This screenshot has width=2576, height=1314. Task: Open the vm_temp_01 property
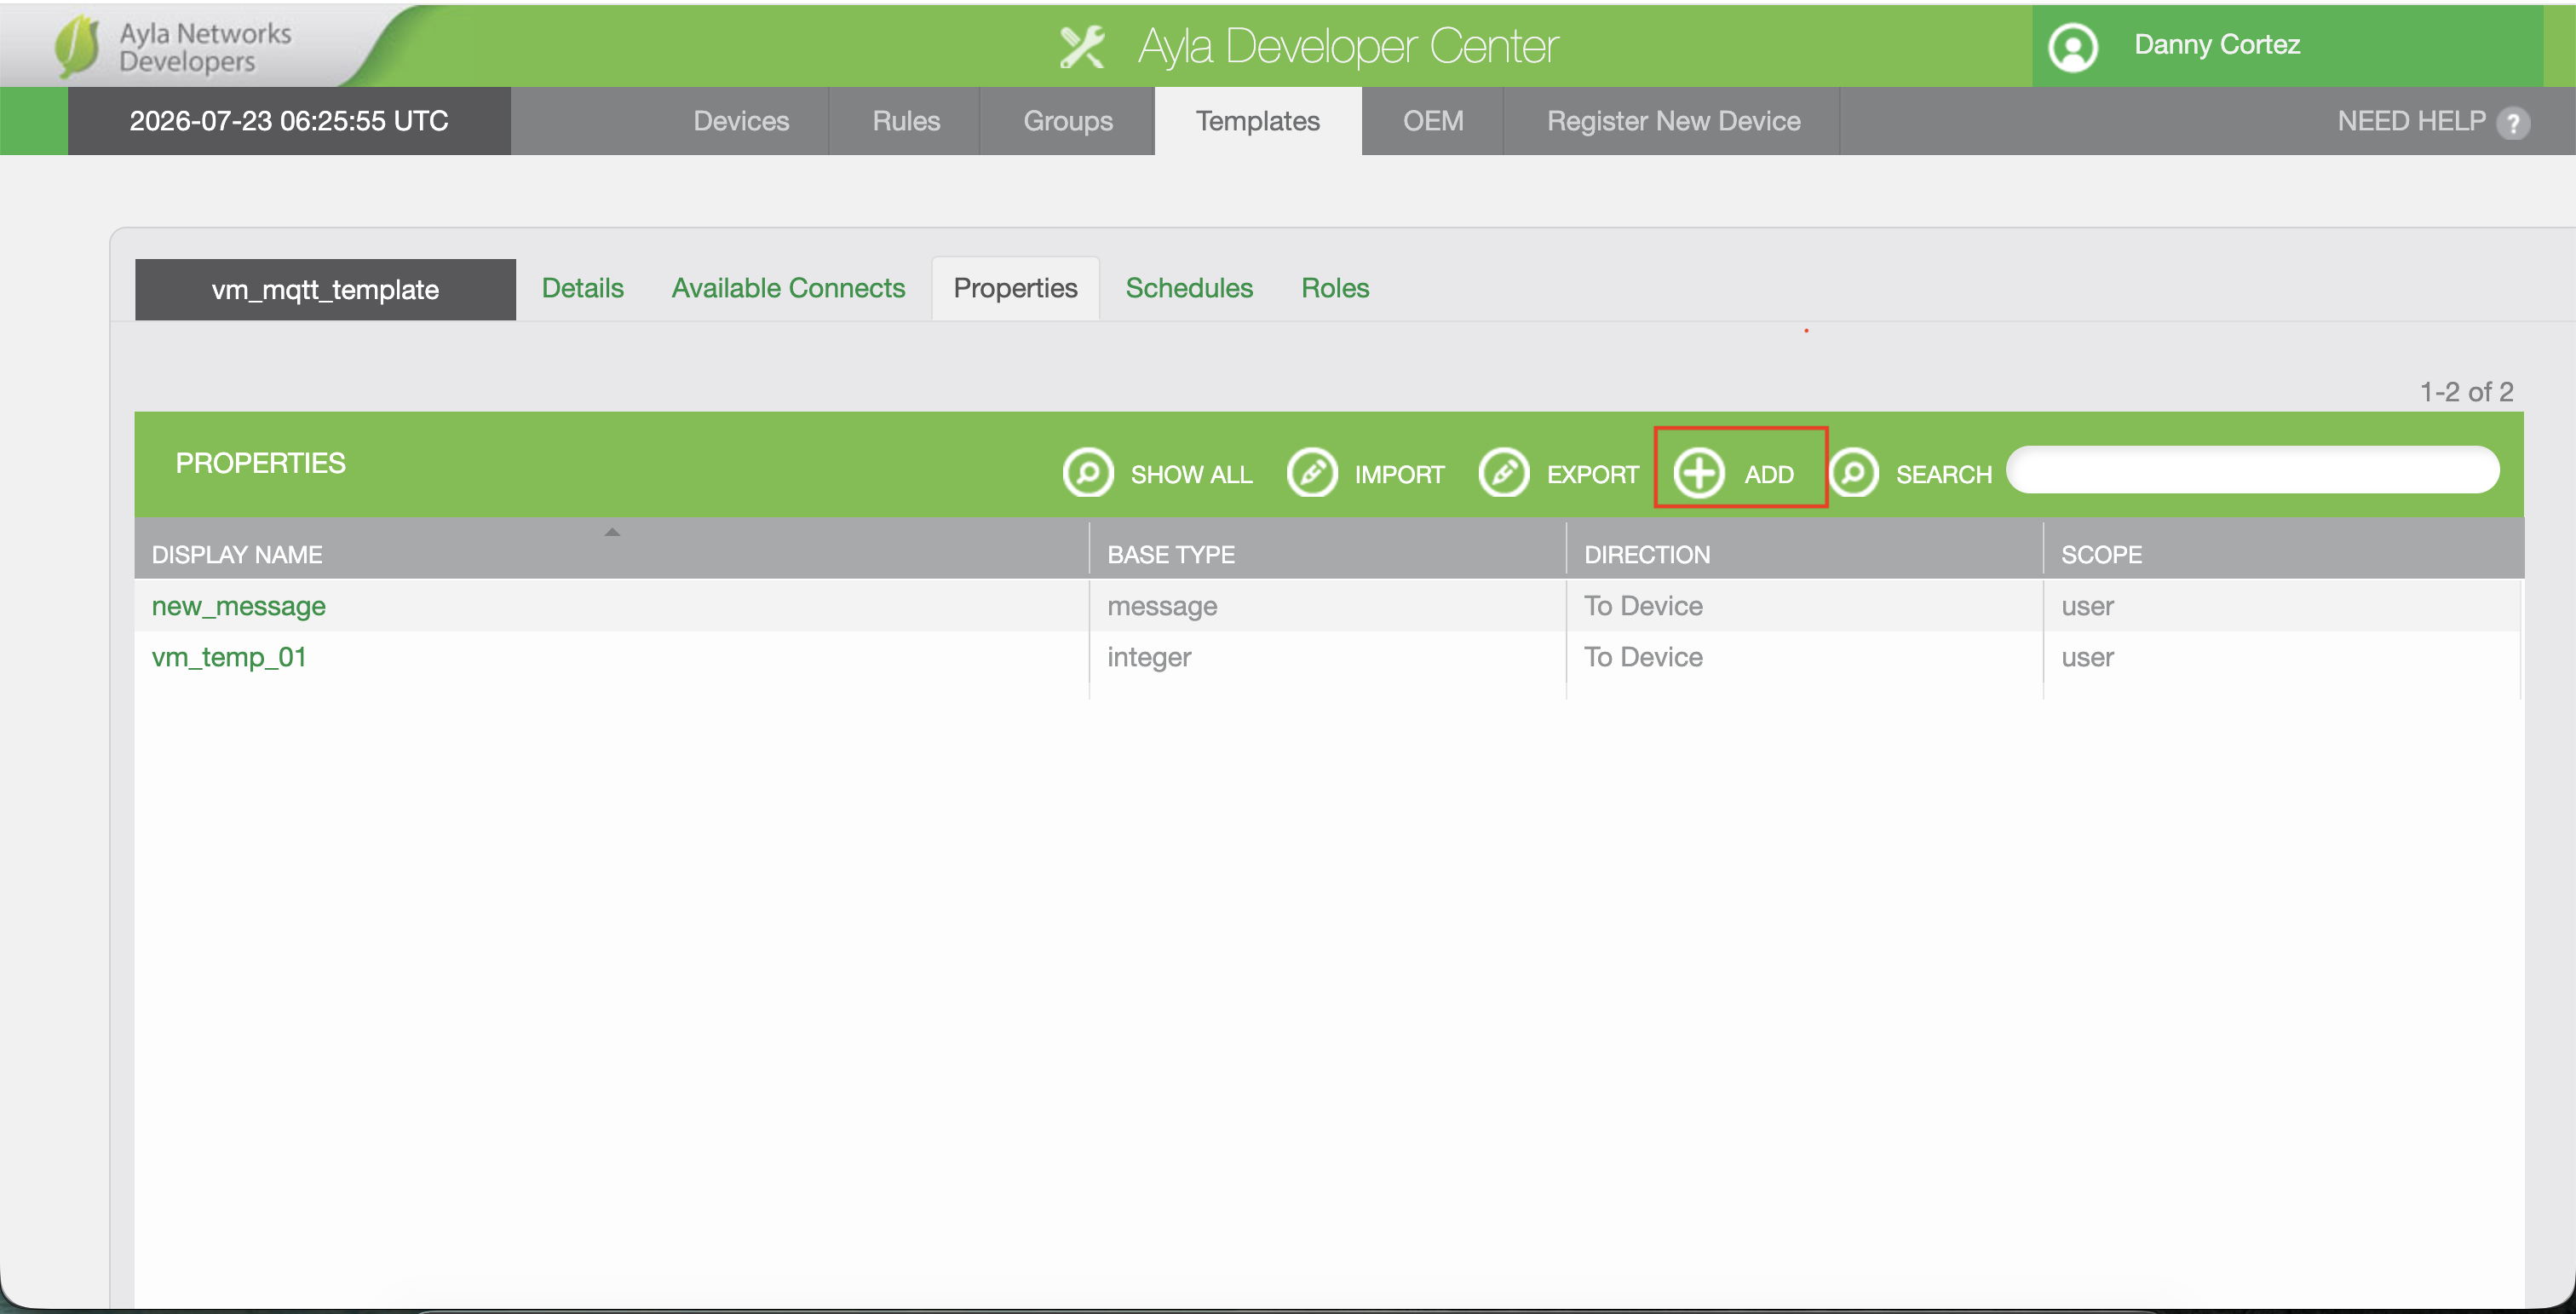click(x=229, y=657)
